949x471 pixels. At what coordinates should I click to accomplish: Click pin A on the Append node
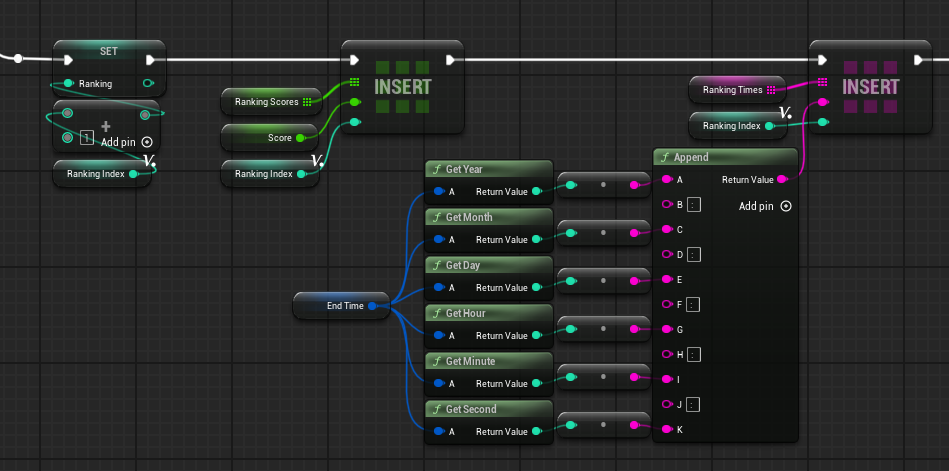[x=667, y=179]
